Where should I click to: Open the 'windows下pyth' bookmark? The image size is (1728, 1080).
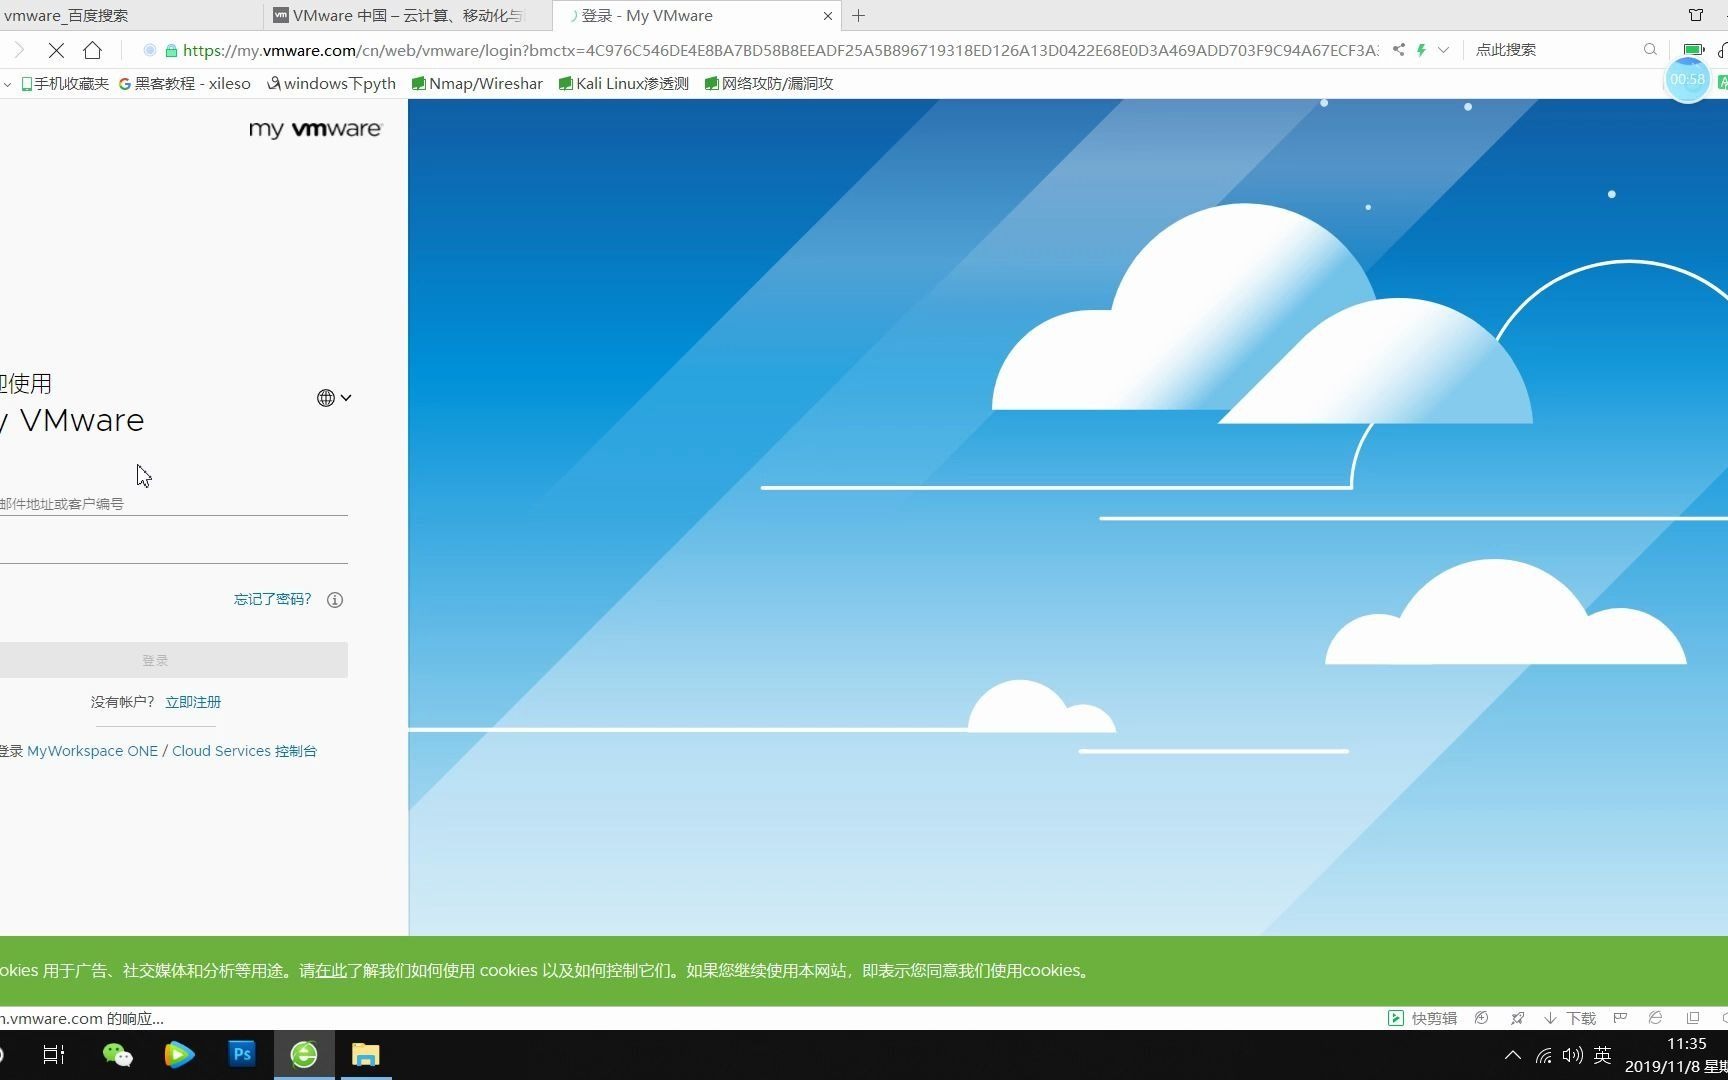331,84
